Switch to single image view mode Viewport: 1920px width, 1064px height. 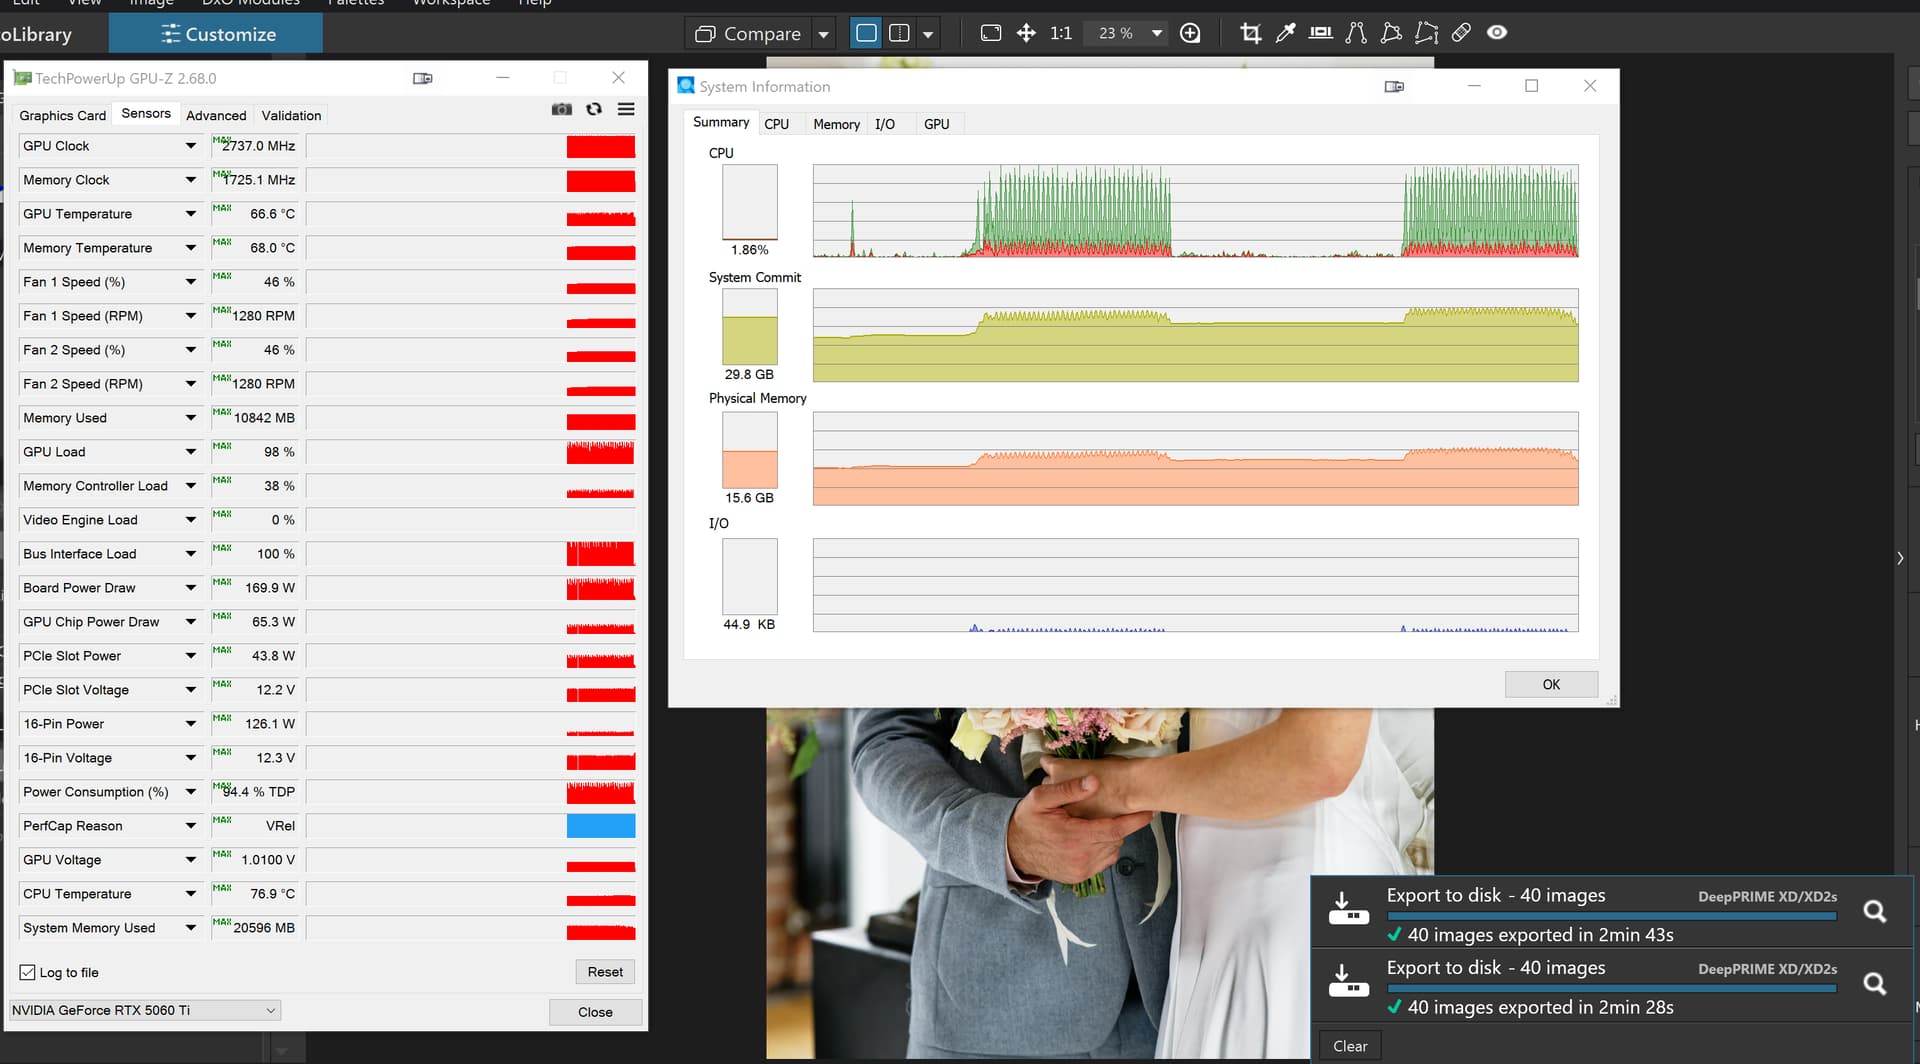click(866, 33)
